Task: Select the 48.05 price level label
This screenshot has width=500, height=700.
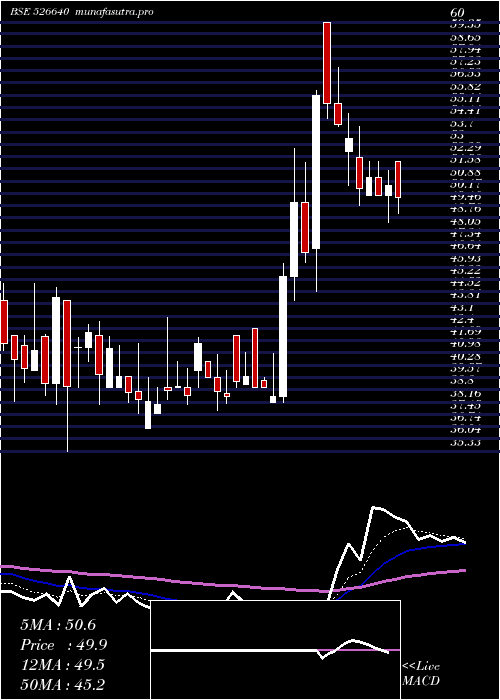Action: pyautogui.click(x=466, y=221)
